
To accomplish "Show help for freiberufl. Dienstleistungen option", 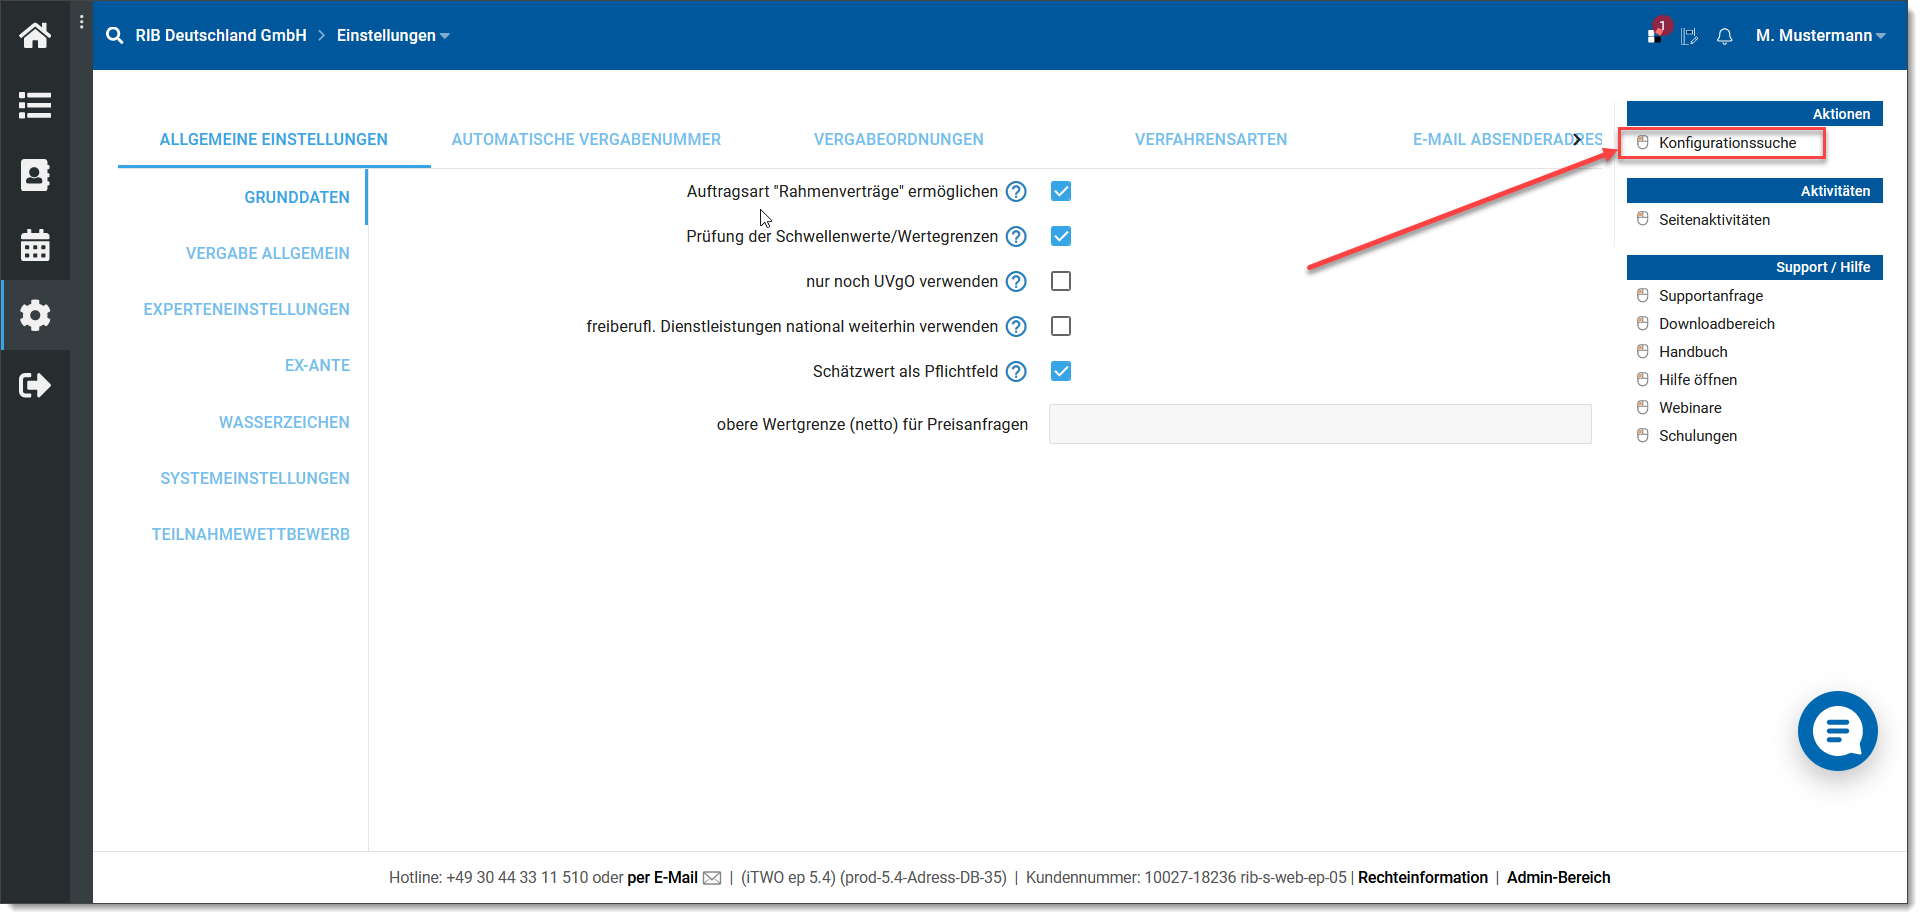I will (1016, 326).
